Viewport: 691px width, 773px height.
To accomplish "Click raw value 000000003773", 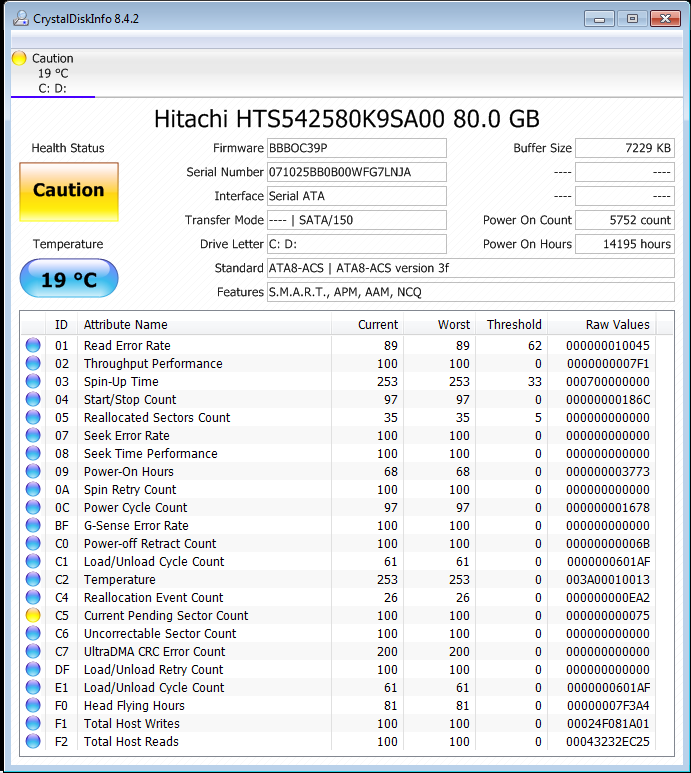I will pos(608,472).
